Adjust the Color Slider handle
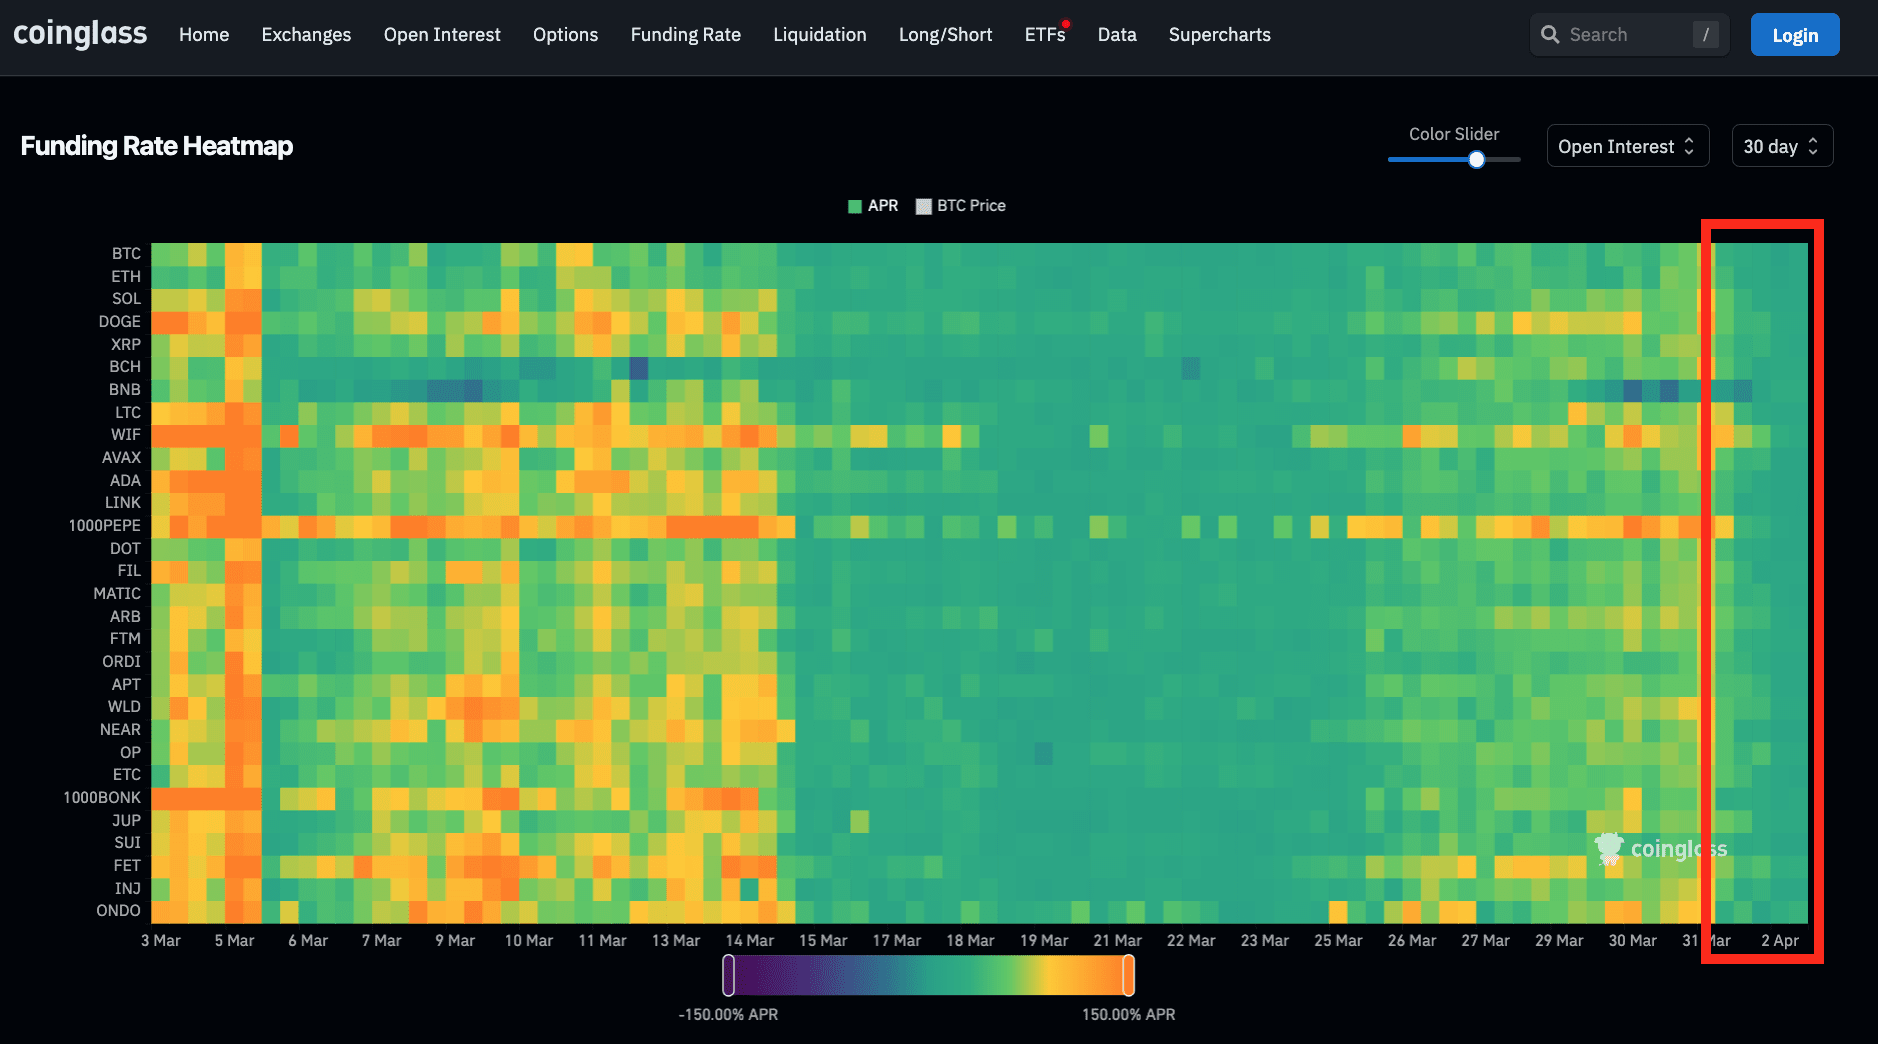 point(1476,159)
